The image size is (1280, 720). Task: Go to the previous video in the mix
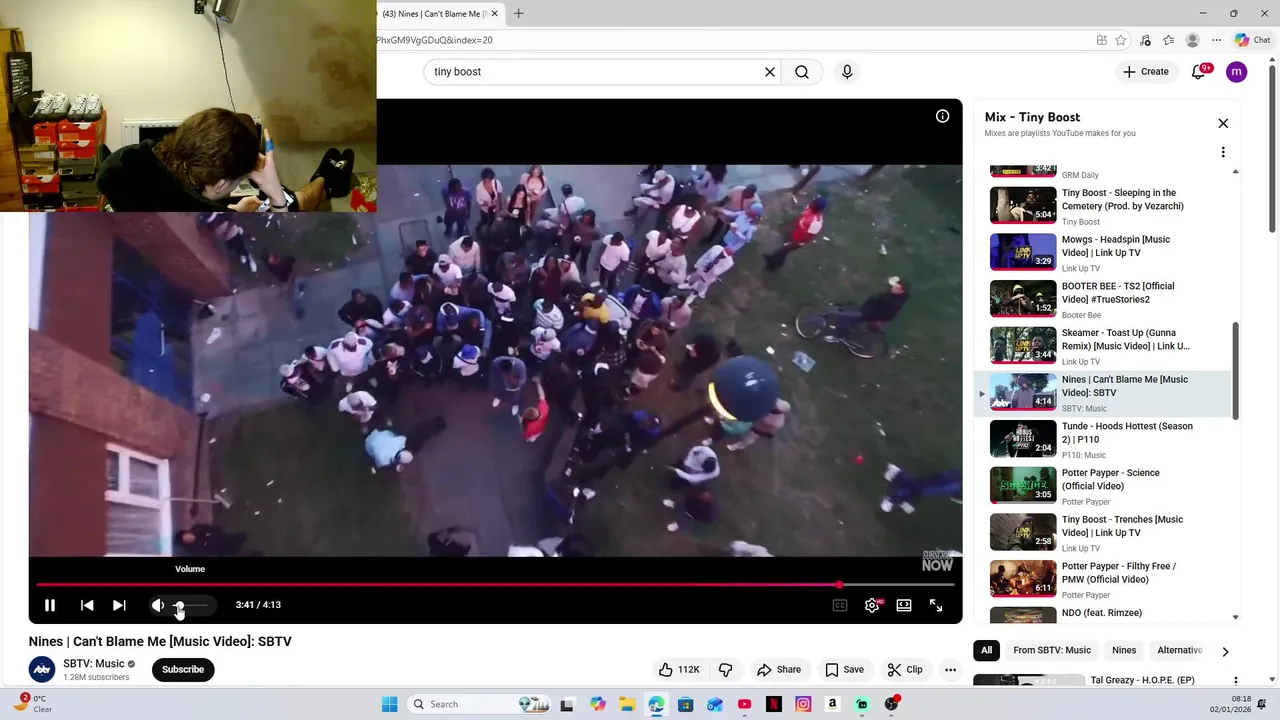coord(87,605)
